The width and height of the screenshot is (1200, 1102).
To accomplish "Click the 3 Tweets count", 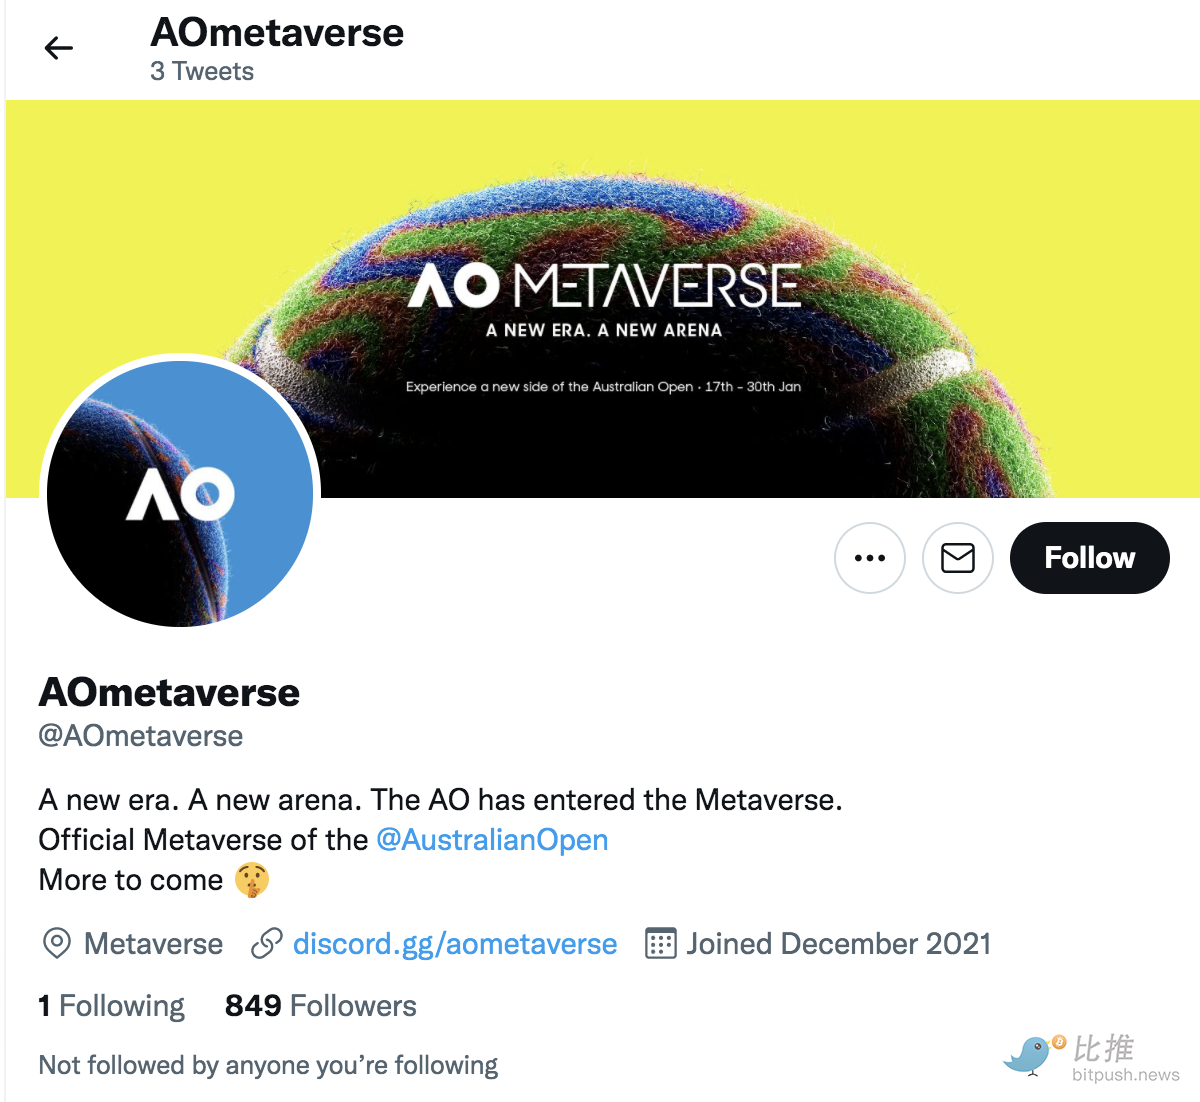I will coord(202,72).
